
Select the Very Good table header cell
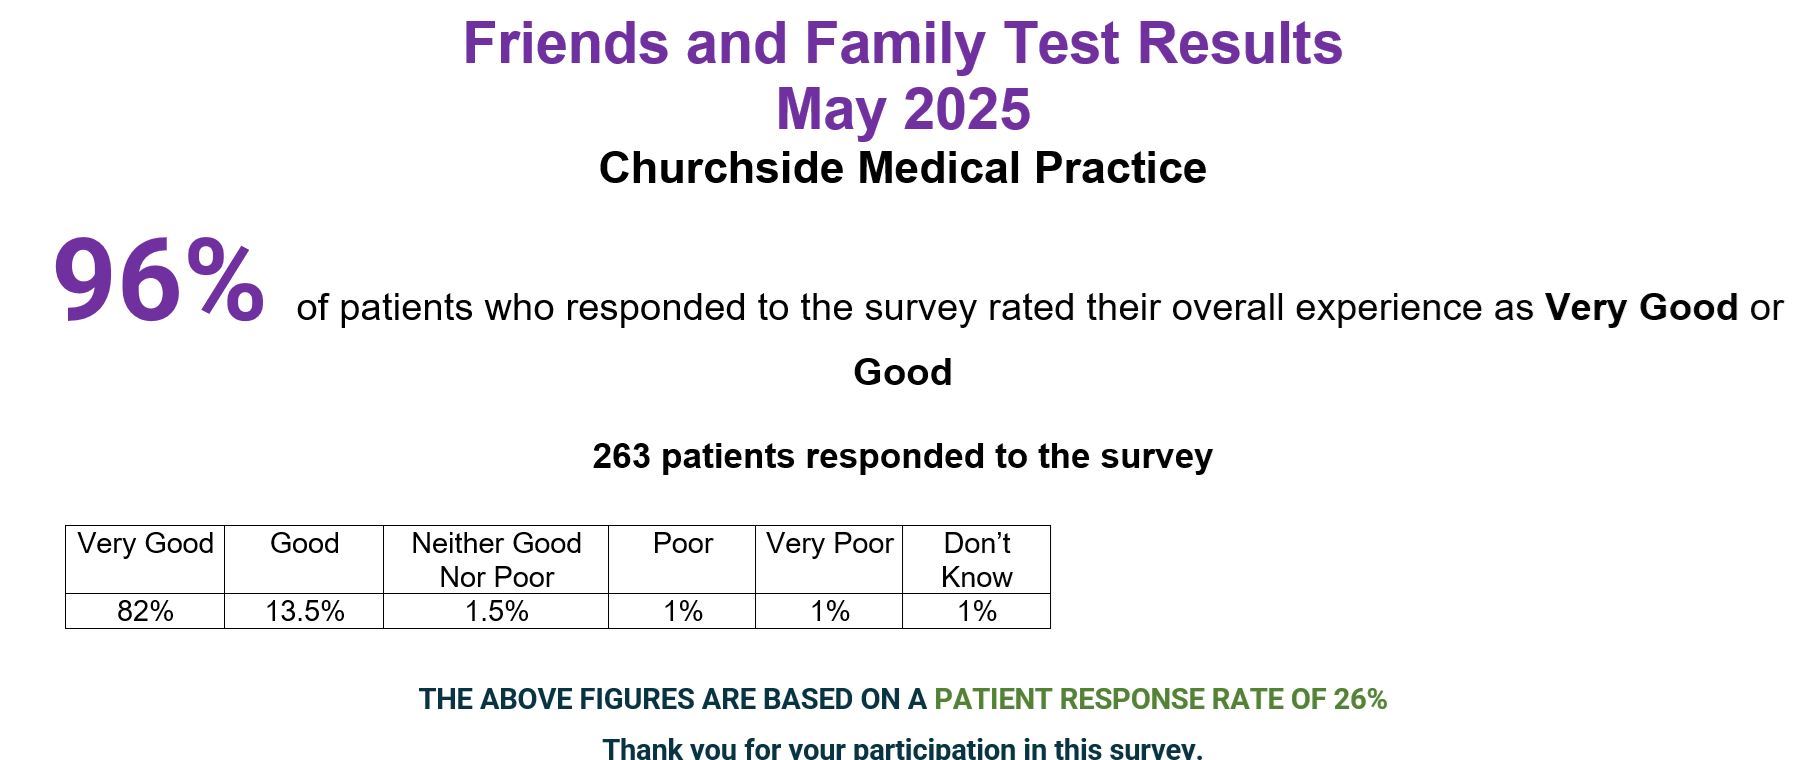click(145, 559)
